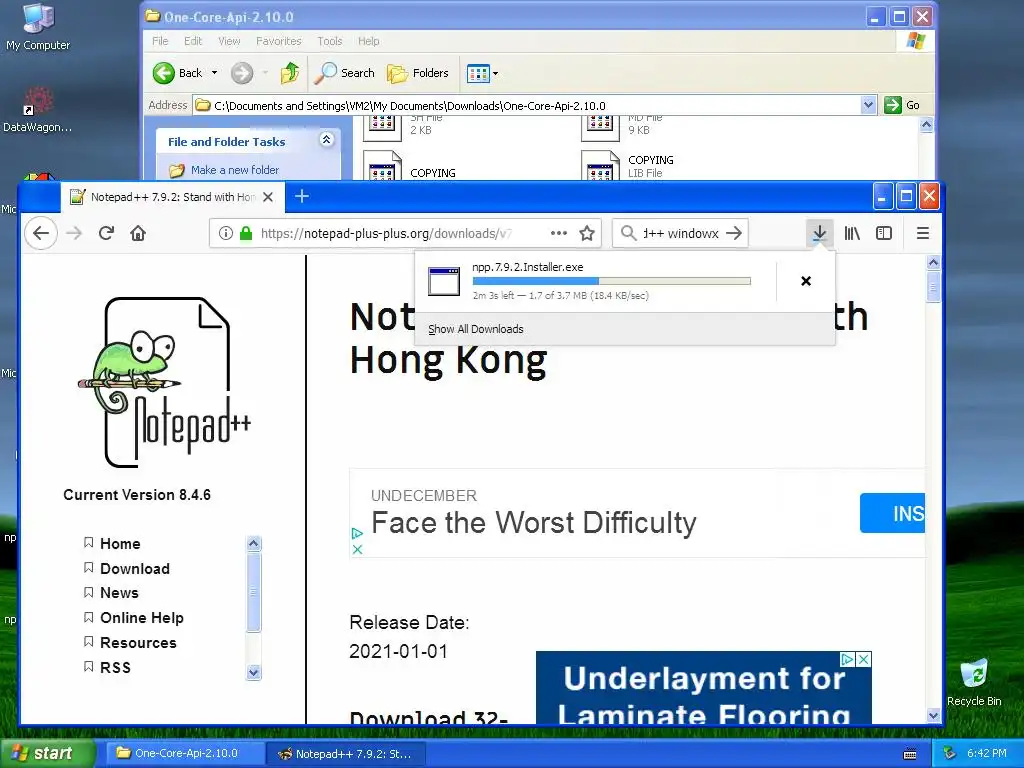Image resolution: width=1024 pixels, height=768 pixels.
Task: Open Recycle Bin desktop icon
Action: click(974, 682)
